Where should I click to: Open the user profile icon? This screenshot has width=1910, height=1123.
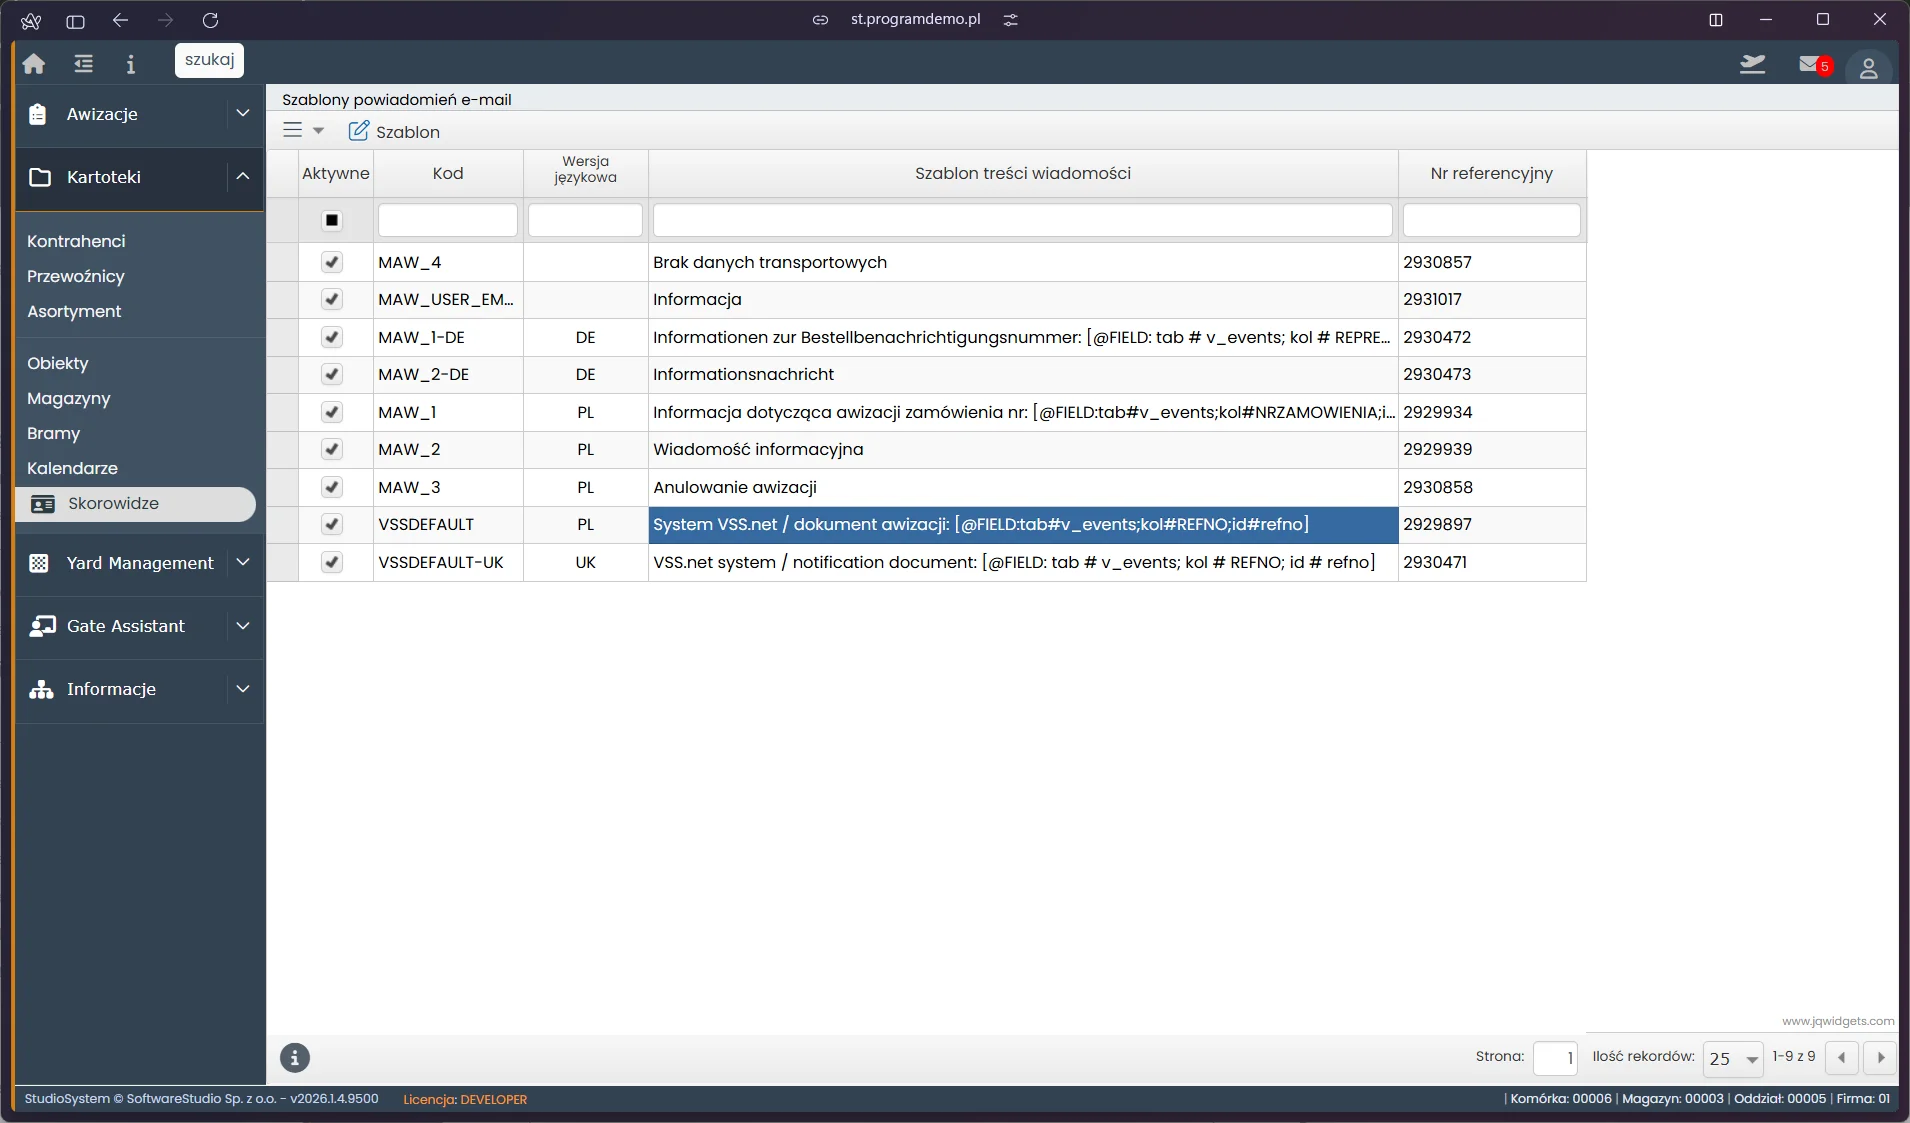(x=1868, y=68)
